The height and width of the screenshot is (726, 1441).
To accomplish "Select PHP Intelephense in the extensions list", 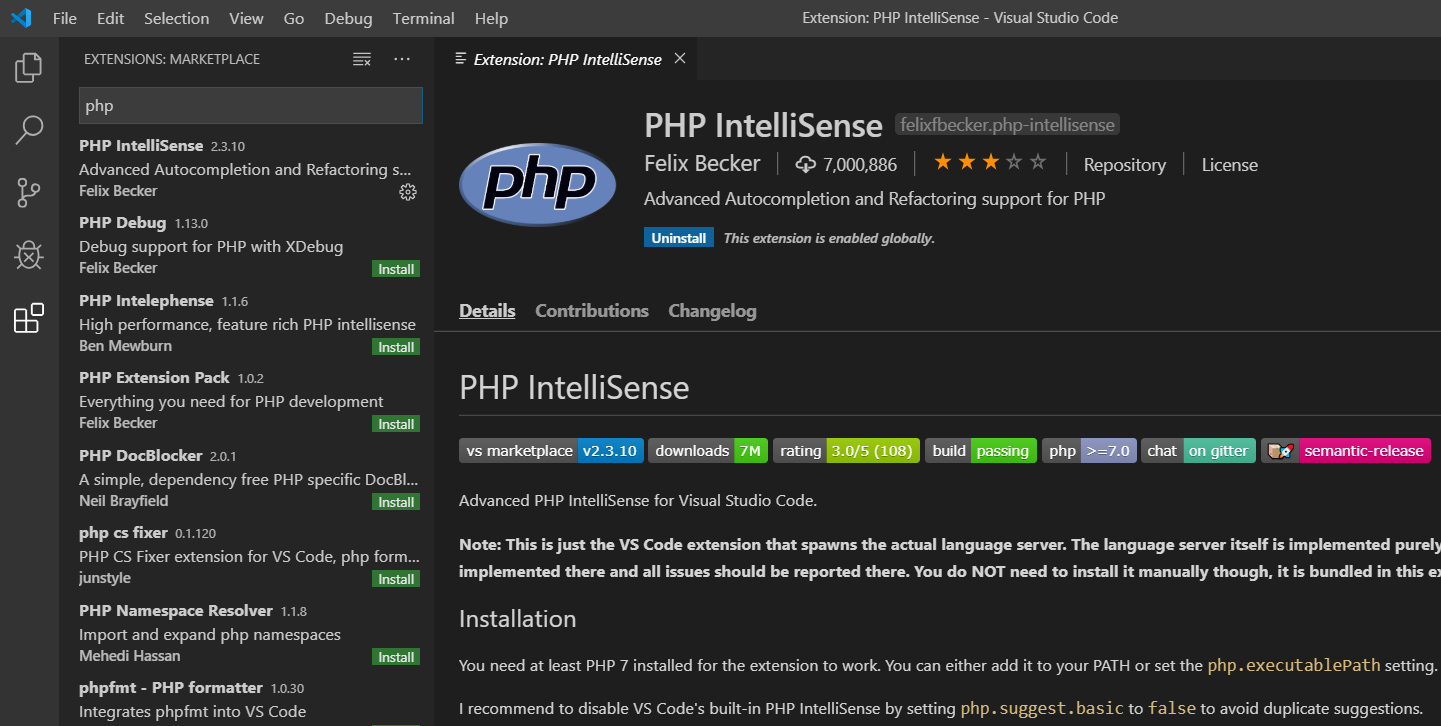I will coord(247,323).
